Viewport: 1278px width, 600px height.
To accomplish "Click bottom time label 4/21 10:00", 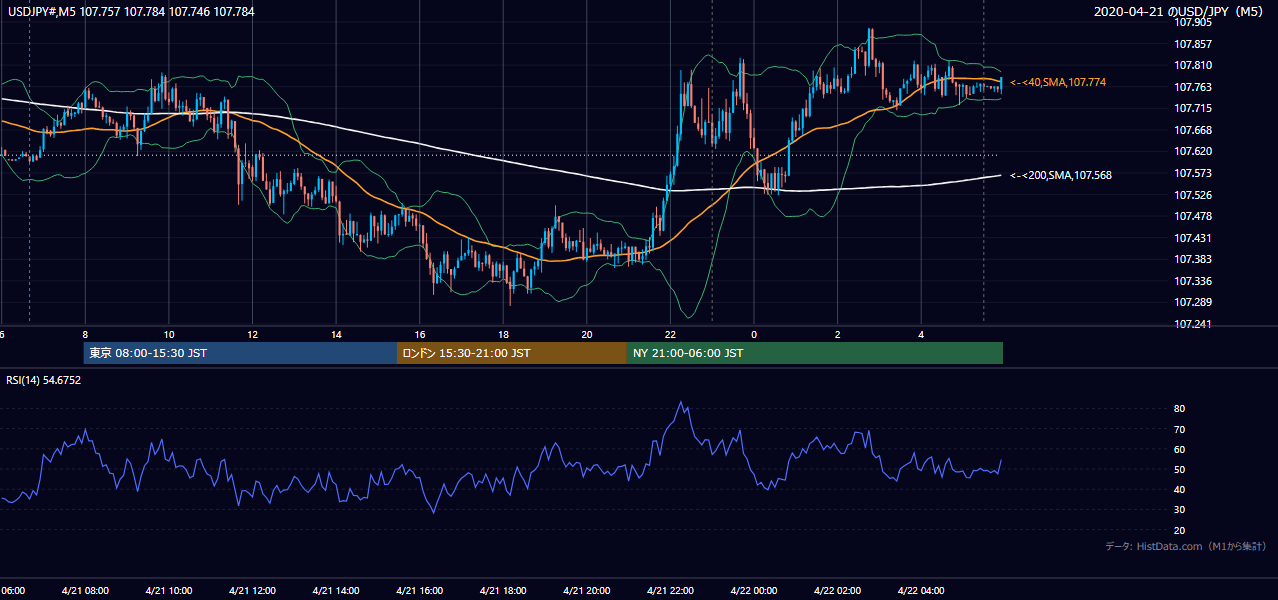I will pyautogui.click(x=168, y=591).
